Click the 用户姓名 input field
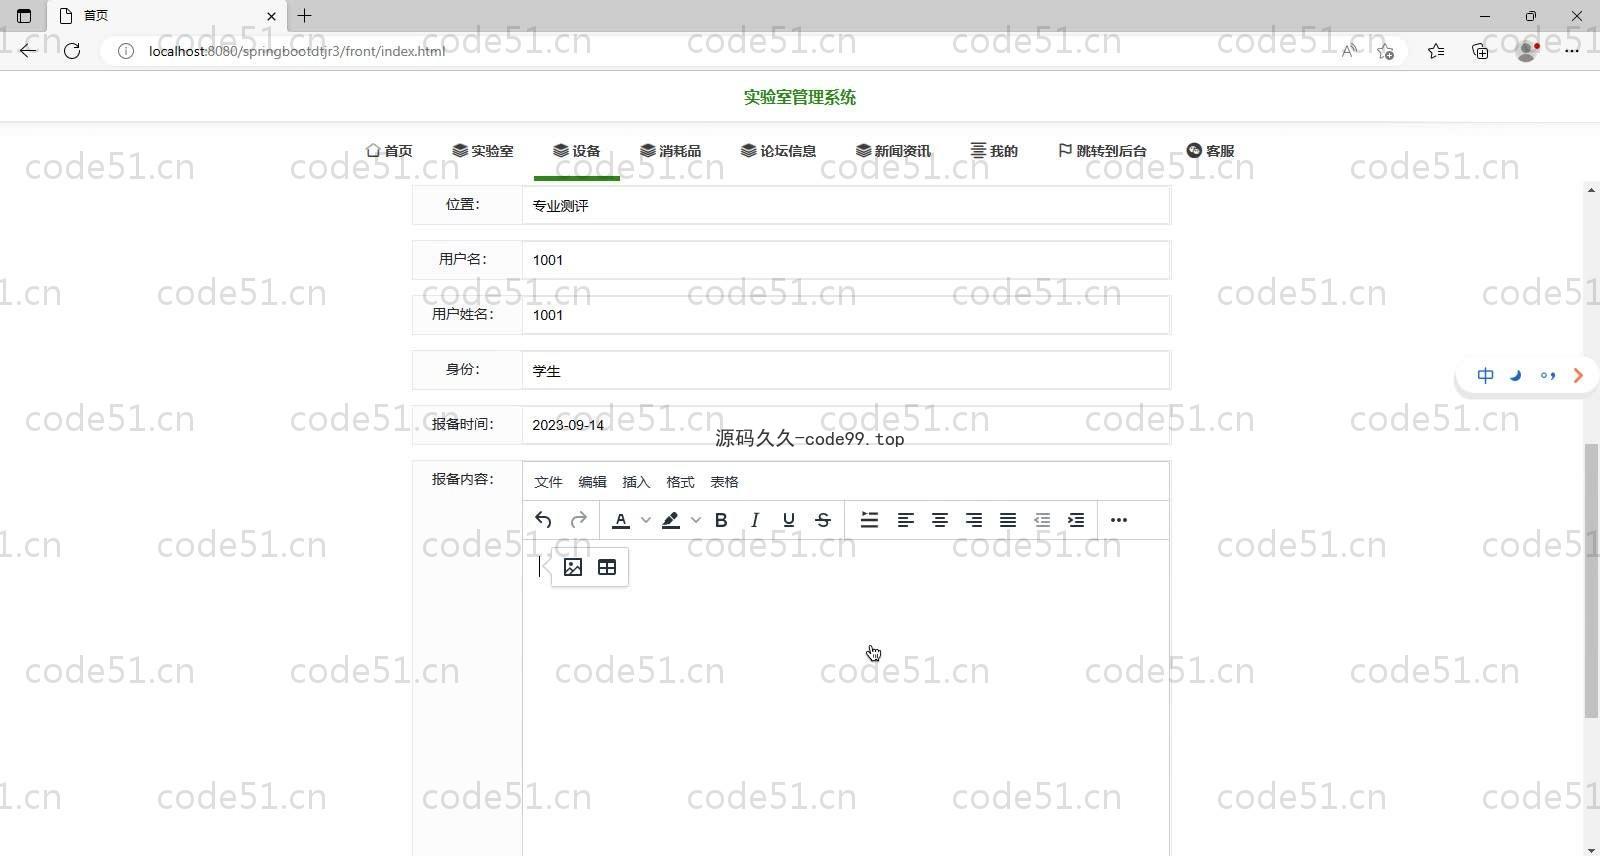This screenshot has height=856, width=1600. tap(846, 315)
